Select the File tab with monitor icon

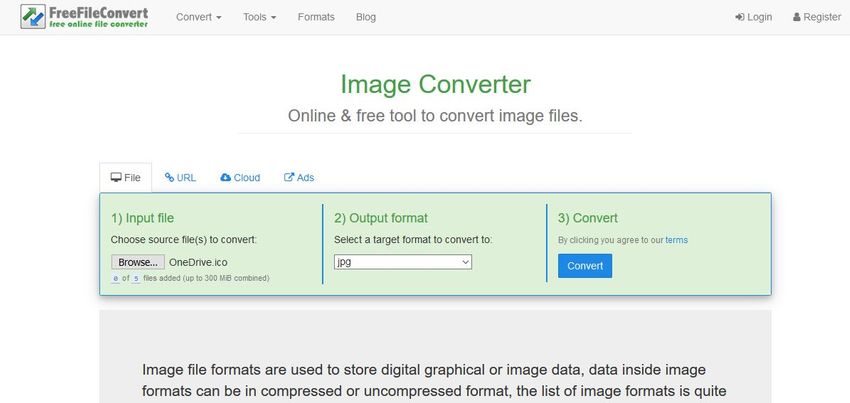(x=125, y=177)
